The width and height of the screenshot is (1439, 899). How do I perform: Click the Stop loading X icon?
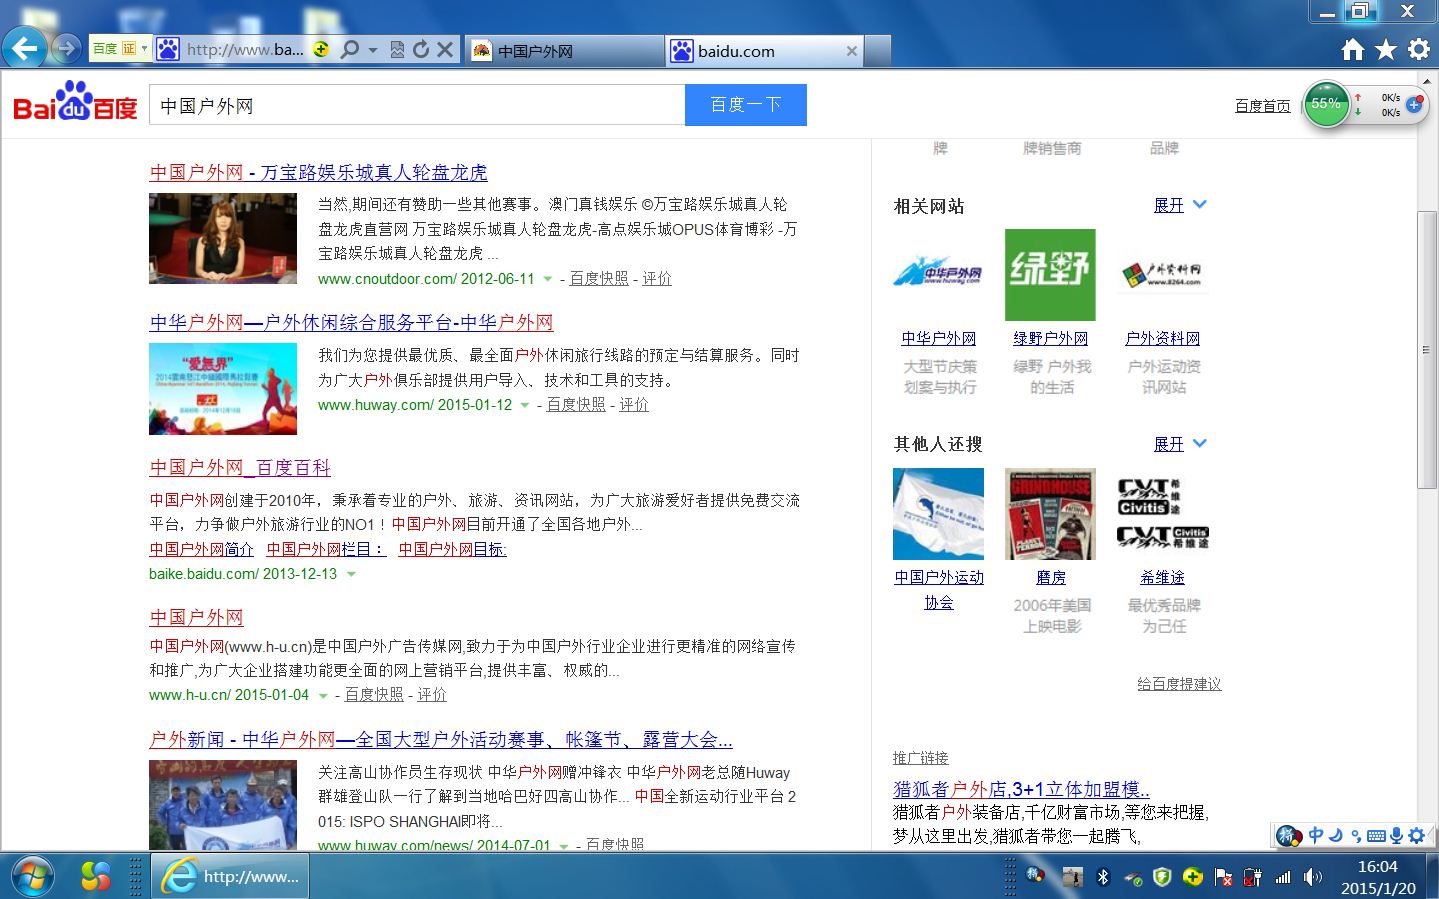tap(445, 49)
